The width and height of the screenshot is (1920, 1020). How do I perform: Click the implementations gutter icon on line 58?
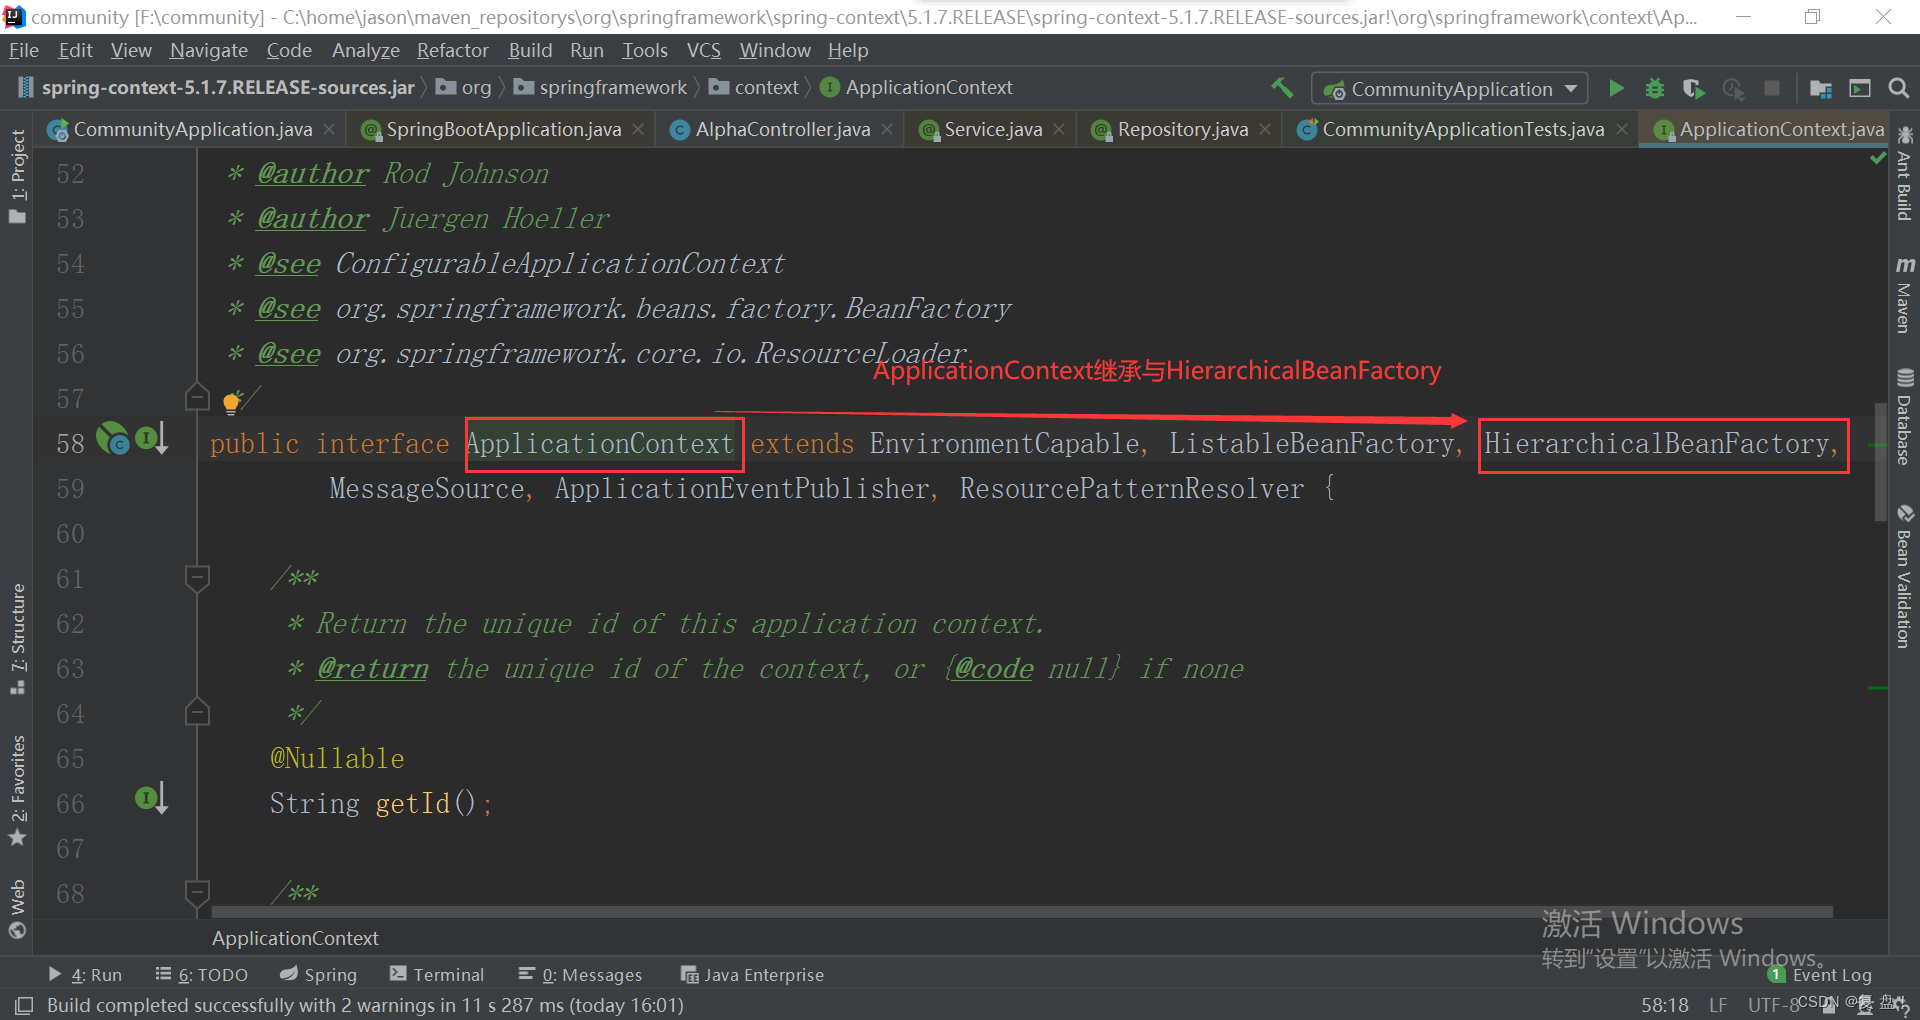[152, 438]
